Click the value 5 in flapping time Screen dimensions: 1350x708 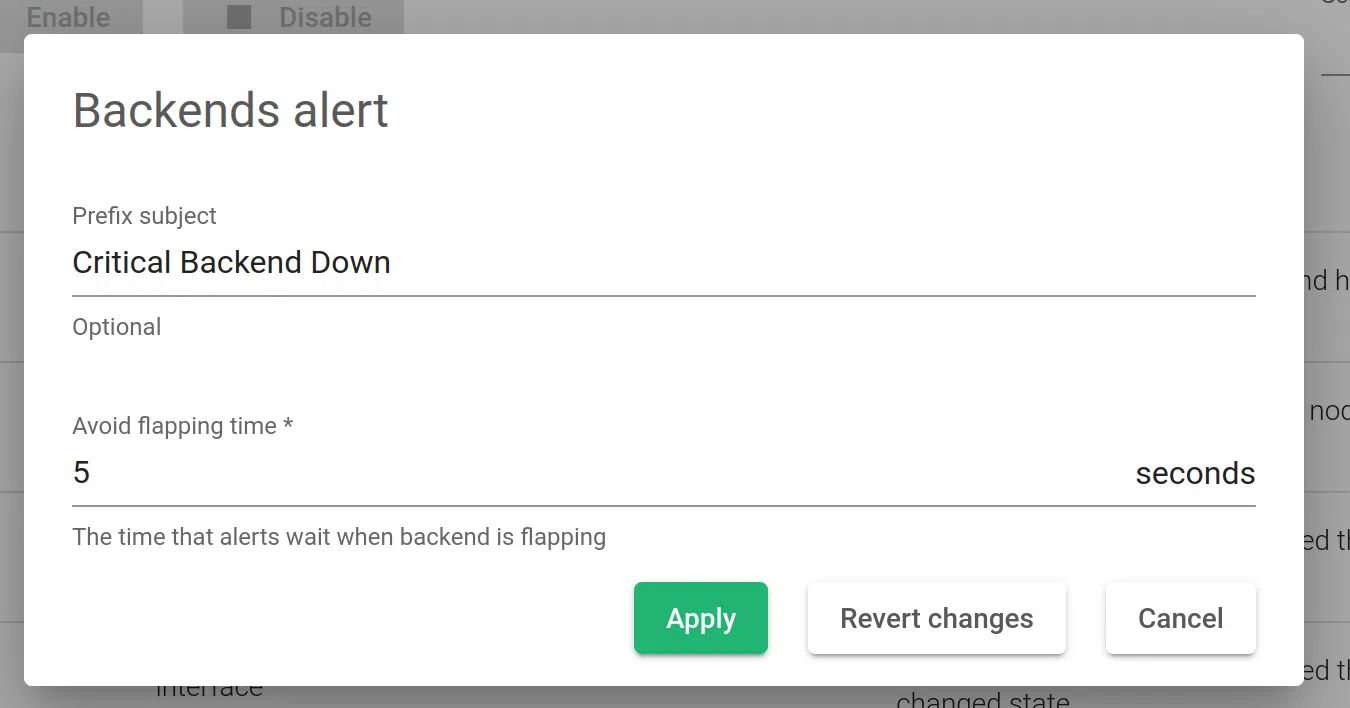[82, 473]
